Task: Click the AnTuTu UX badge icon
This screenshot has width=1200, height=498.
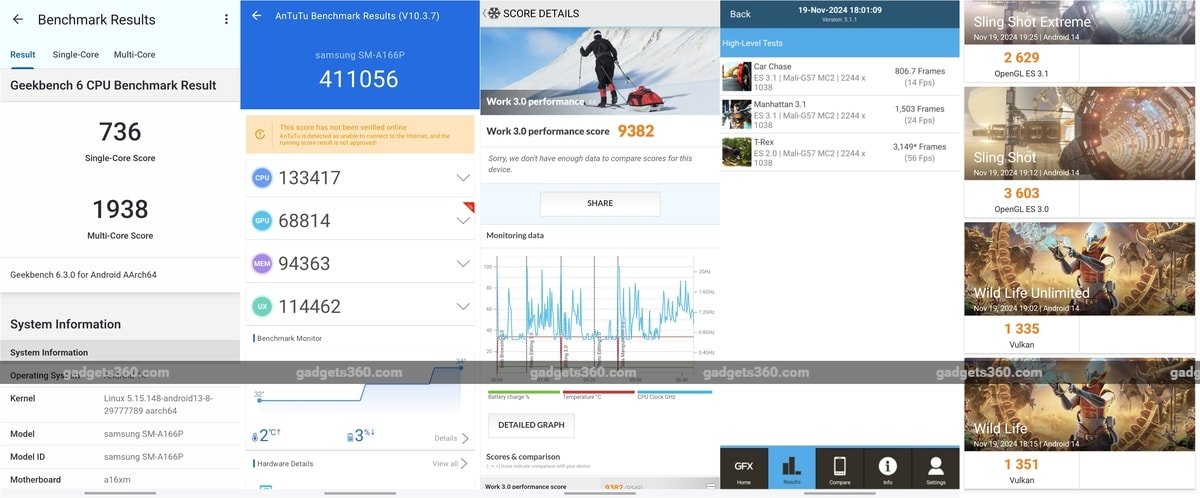Action: point(262,307)
